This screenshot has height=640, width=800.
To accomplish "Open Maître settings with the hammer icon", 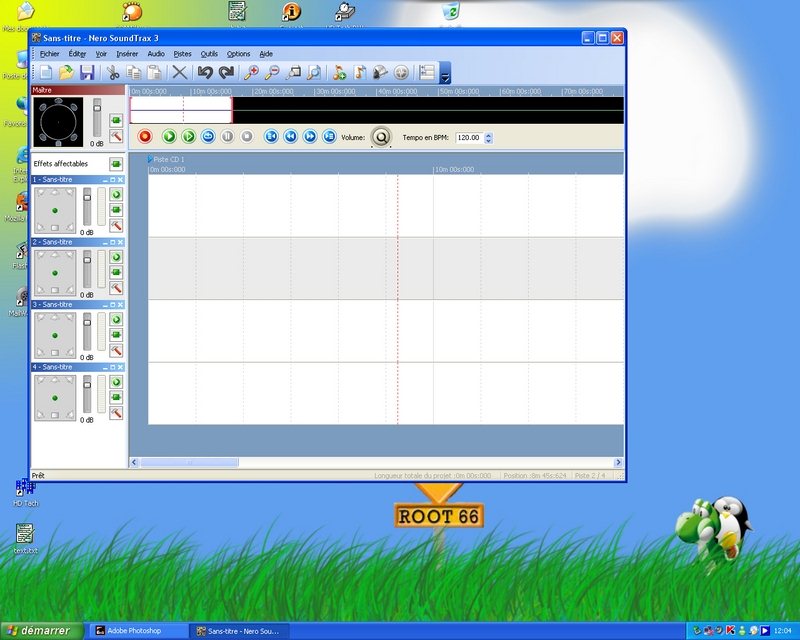I will (x=116, y=136).
